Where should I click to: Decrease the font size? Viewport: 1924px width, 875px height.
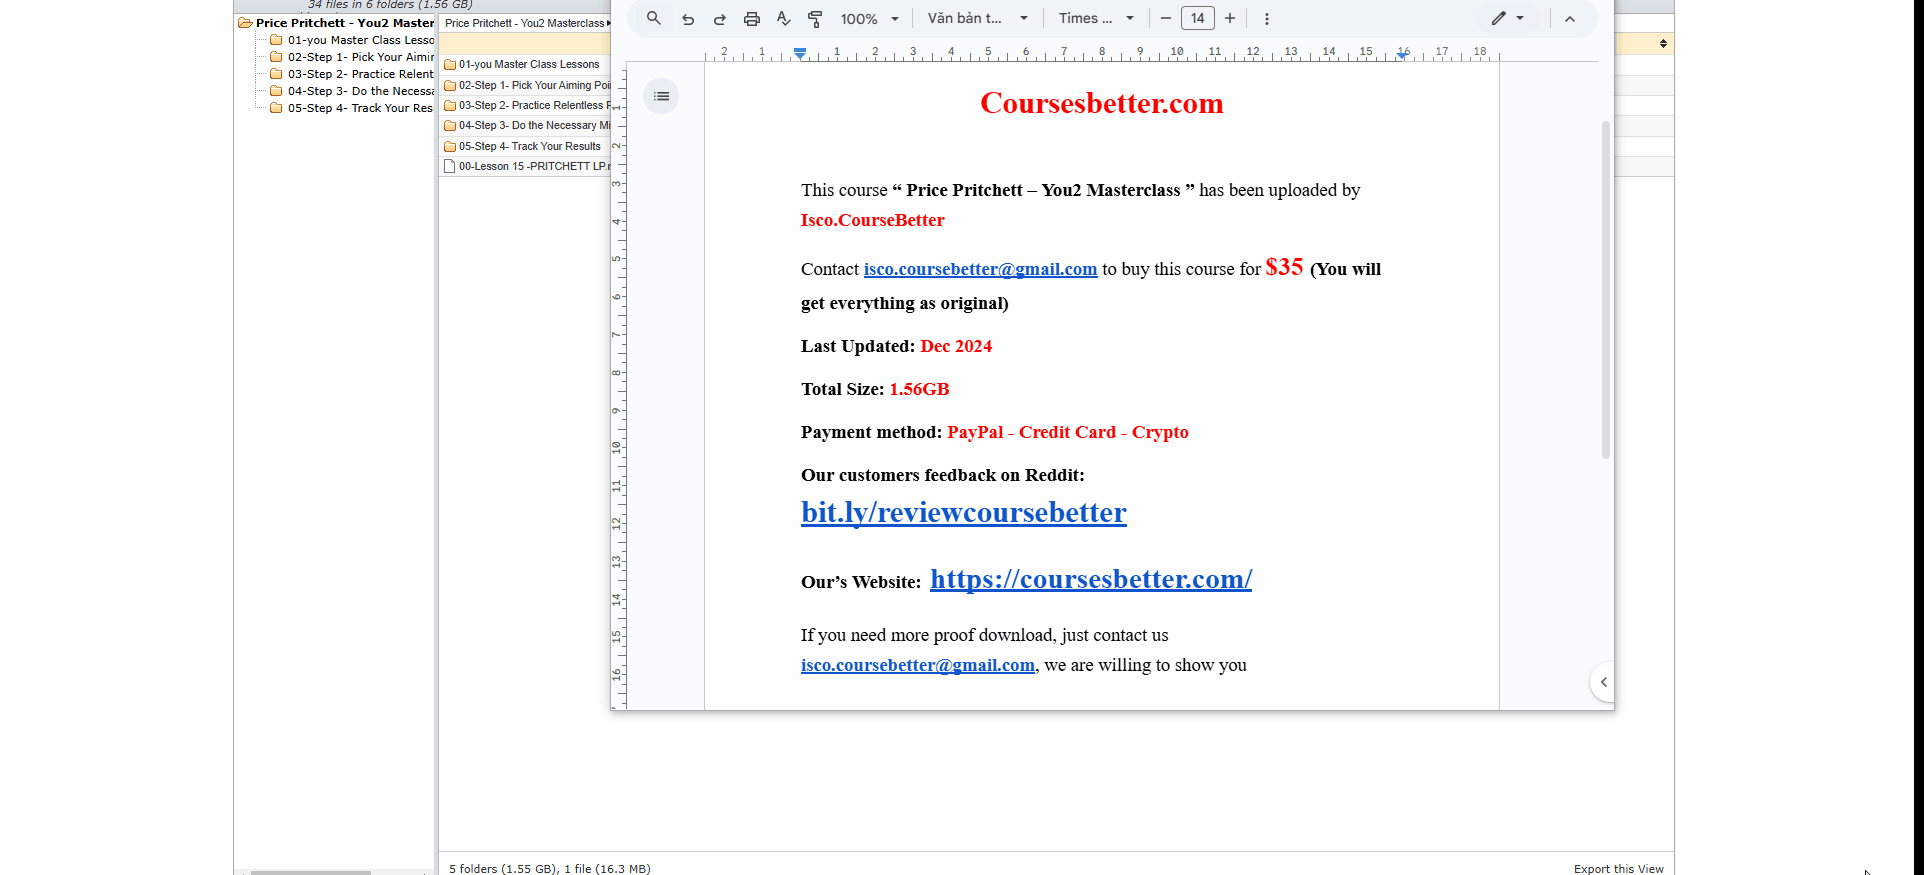pos(1166,18)
